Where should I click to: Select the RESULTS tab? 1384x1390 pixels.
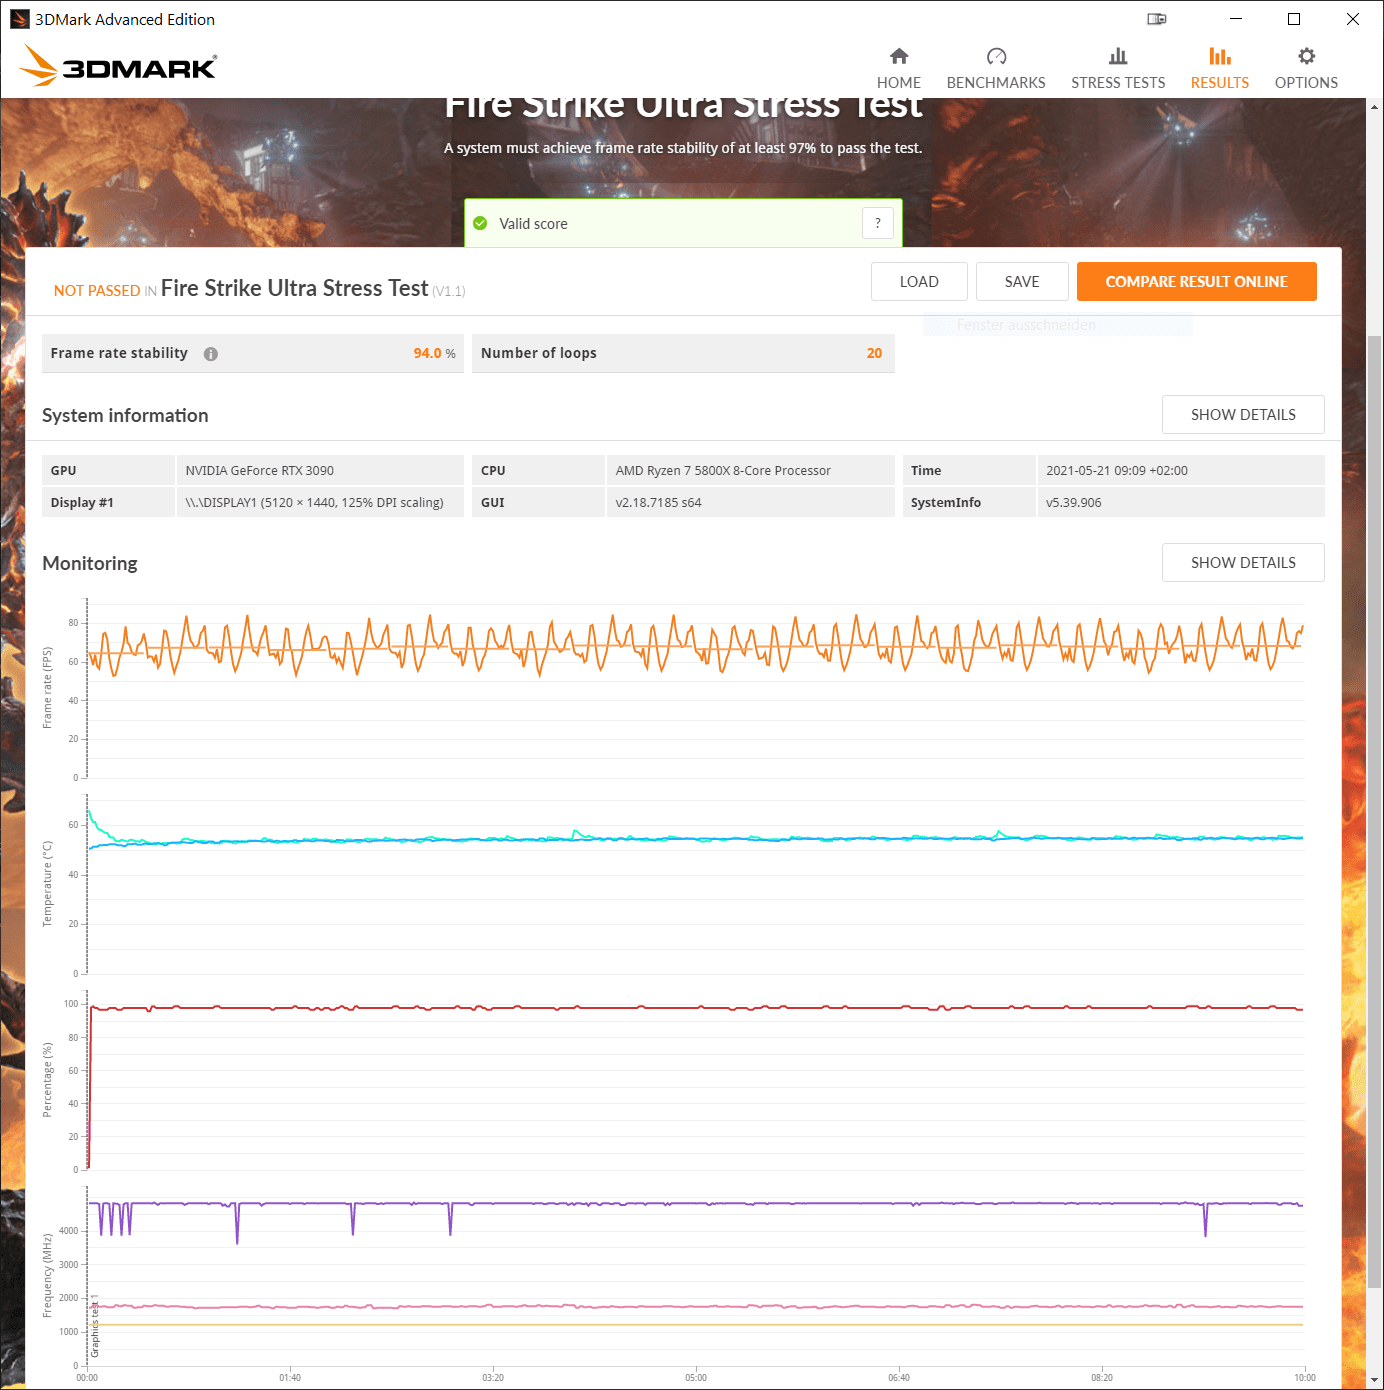pyautogui.click(x=1219, y=69)
